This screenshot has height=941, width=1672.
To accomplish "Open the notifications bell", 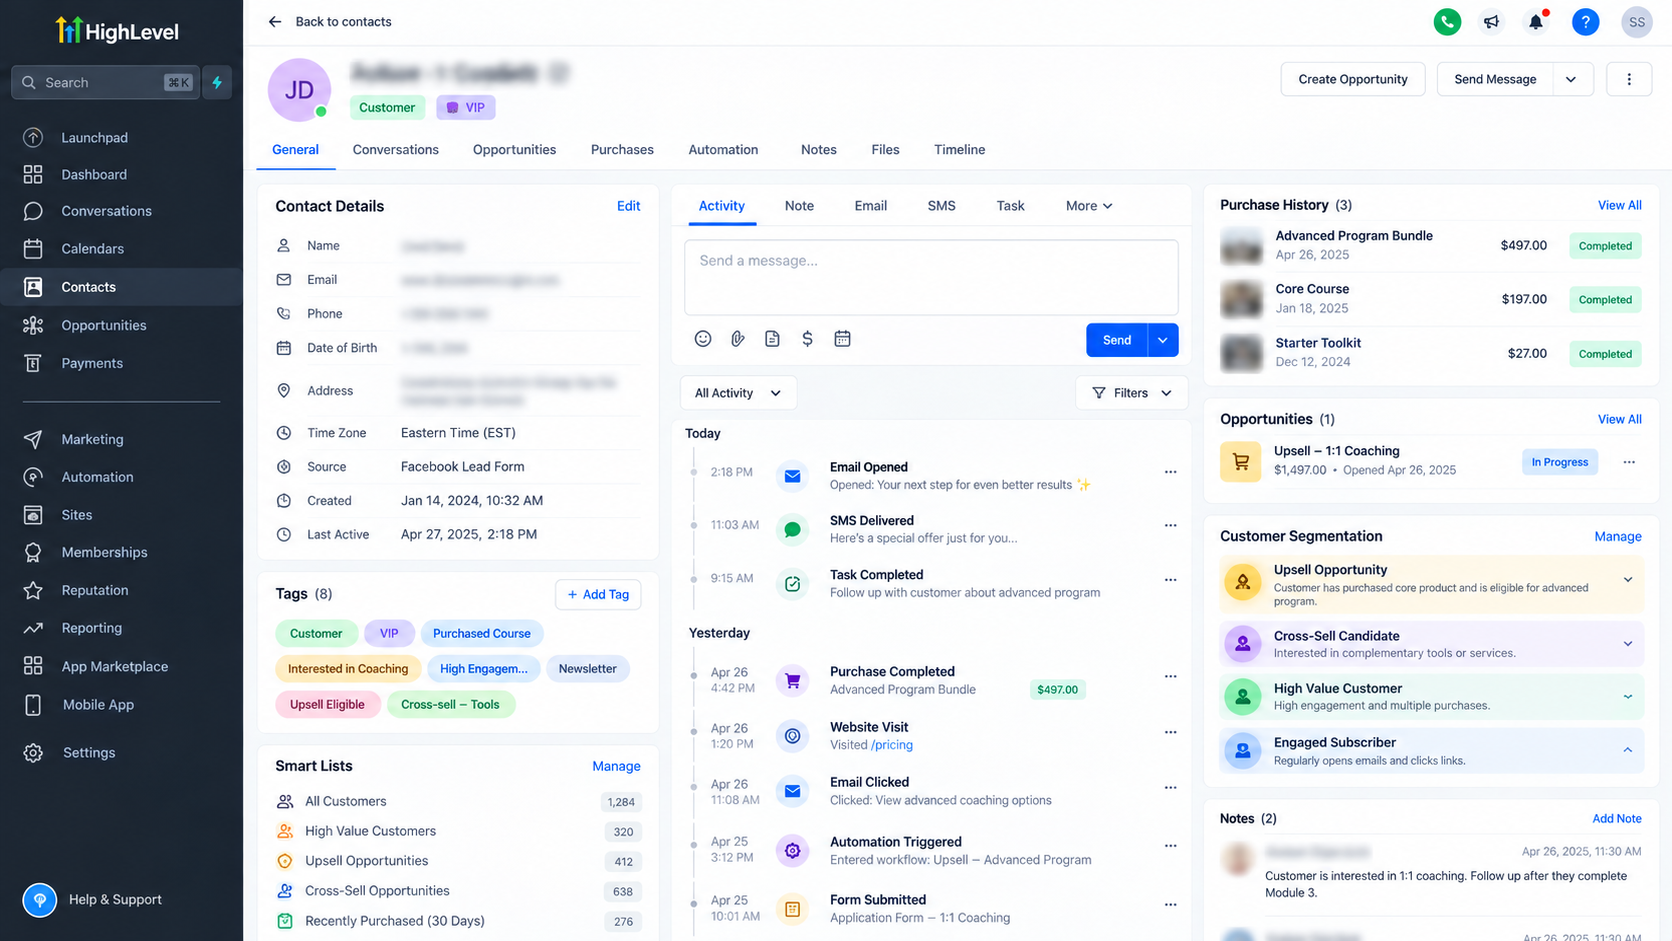I will [1536, 22].
